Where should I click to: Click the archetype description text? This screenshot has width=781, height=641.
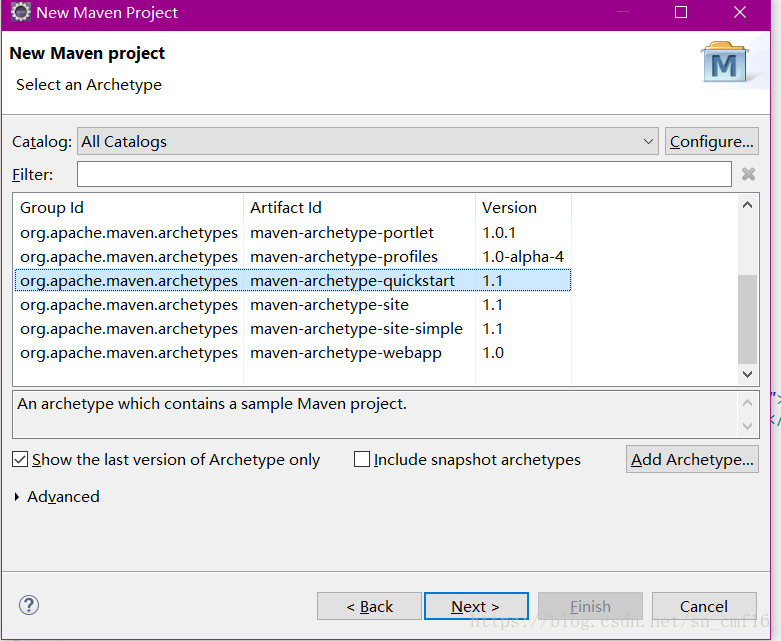(x=212, y=403)
